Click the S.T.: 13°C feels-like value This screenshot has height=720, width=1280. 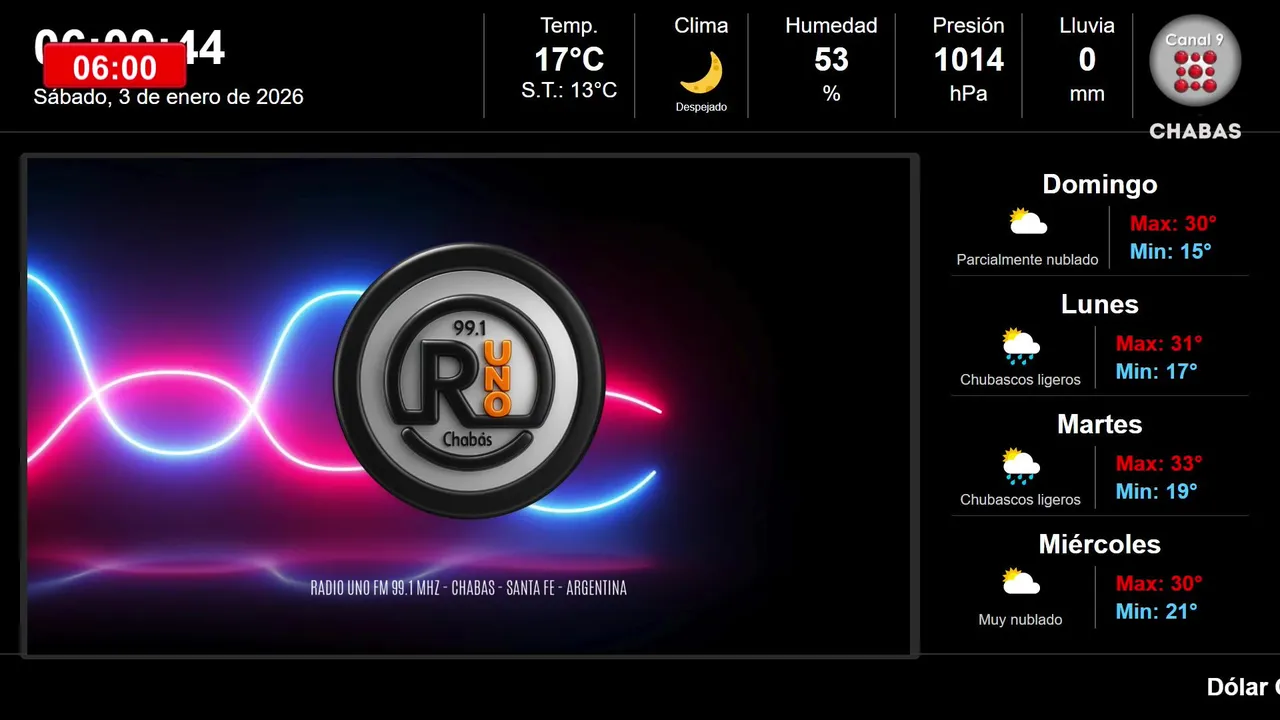pyautogui.click(x=569, y=91)
